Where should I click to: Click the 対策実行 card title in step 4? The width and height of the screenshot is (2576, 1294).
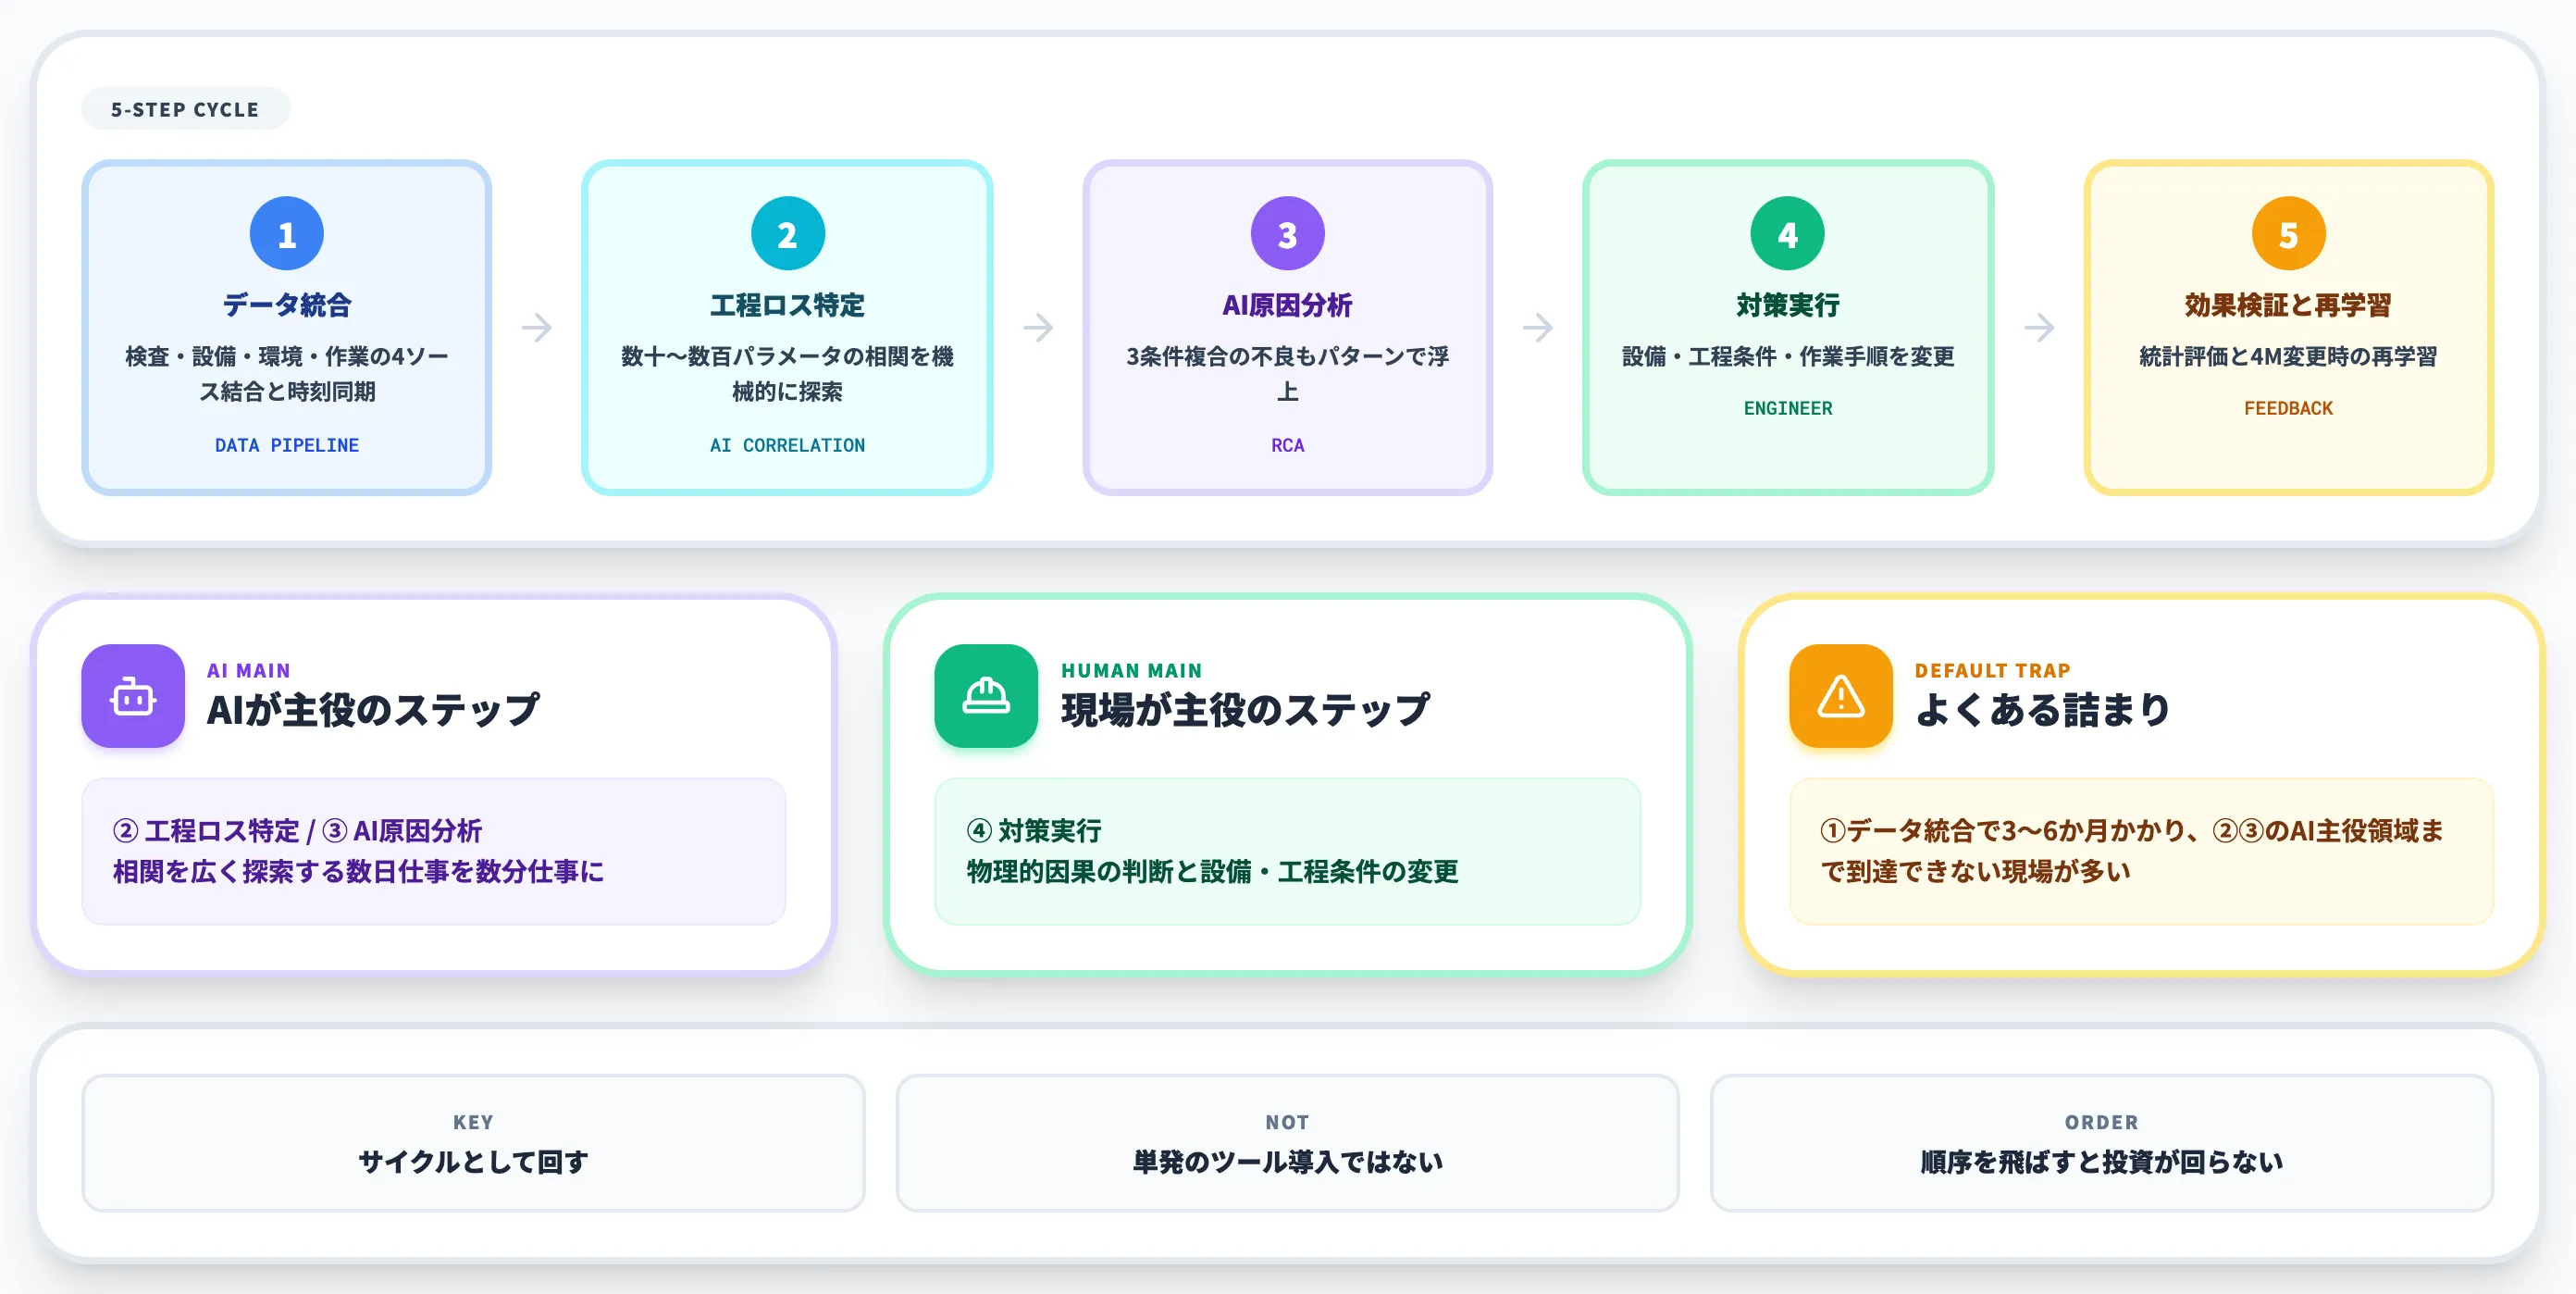pyautogui.click(x=1788, y=305)
